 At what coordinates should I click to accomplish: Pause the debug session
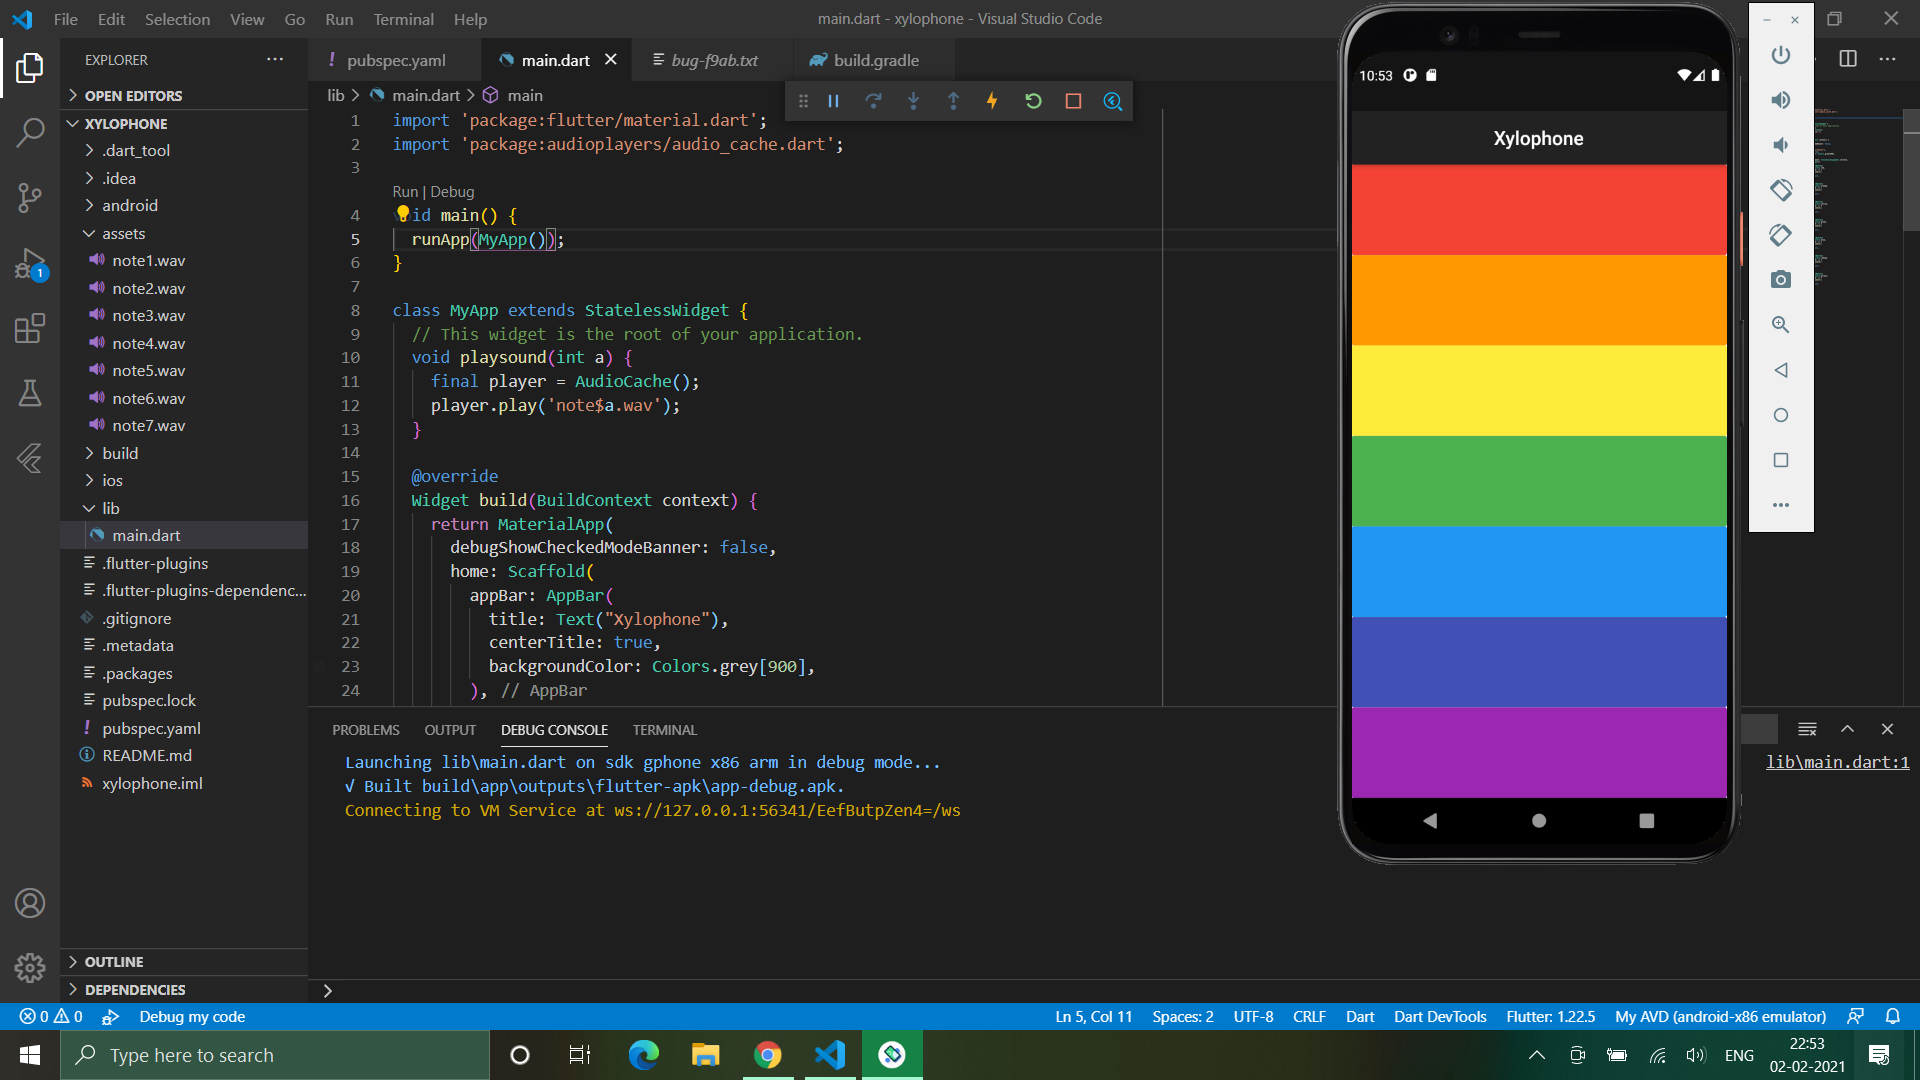click(x=833, y=101)
